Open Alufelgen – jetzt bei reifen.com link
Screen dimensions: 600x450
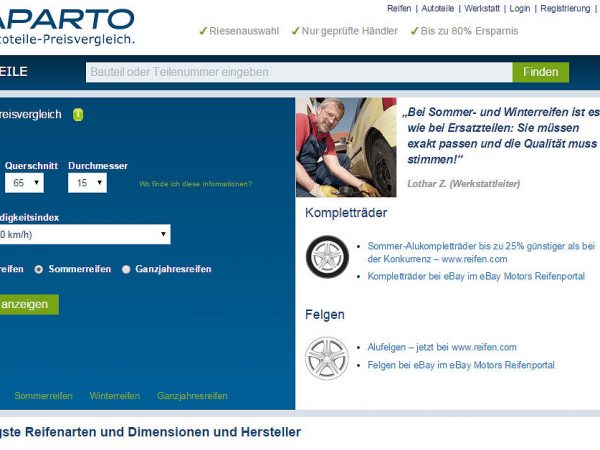coord(442,347)
